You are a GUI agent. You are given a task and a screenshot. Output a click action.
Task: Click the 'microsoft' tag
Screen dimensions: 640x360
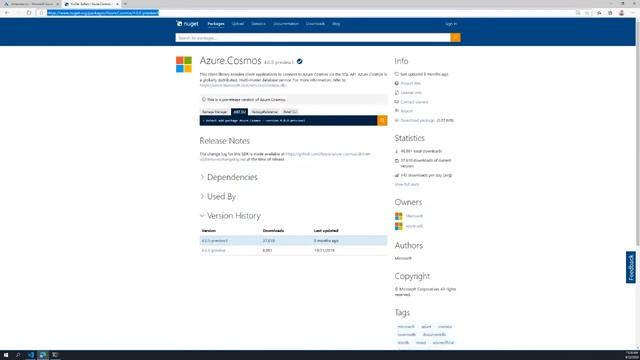(406, 327)
